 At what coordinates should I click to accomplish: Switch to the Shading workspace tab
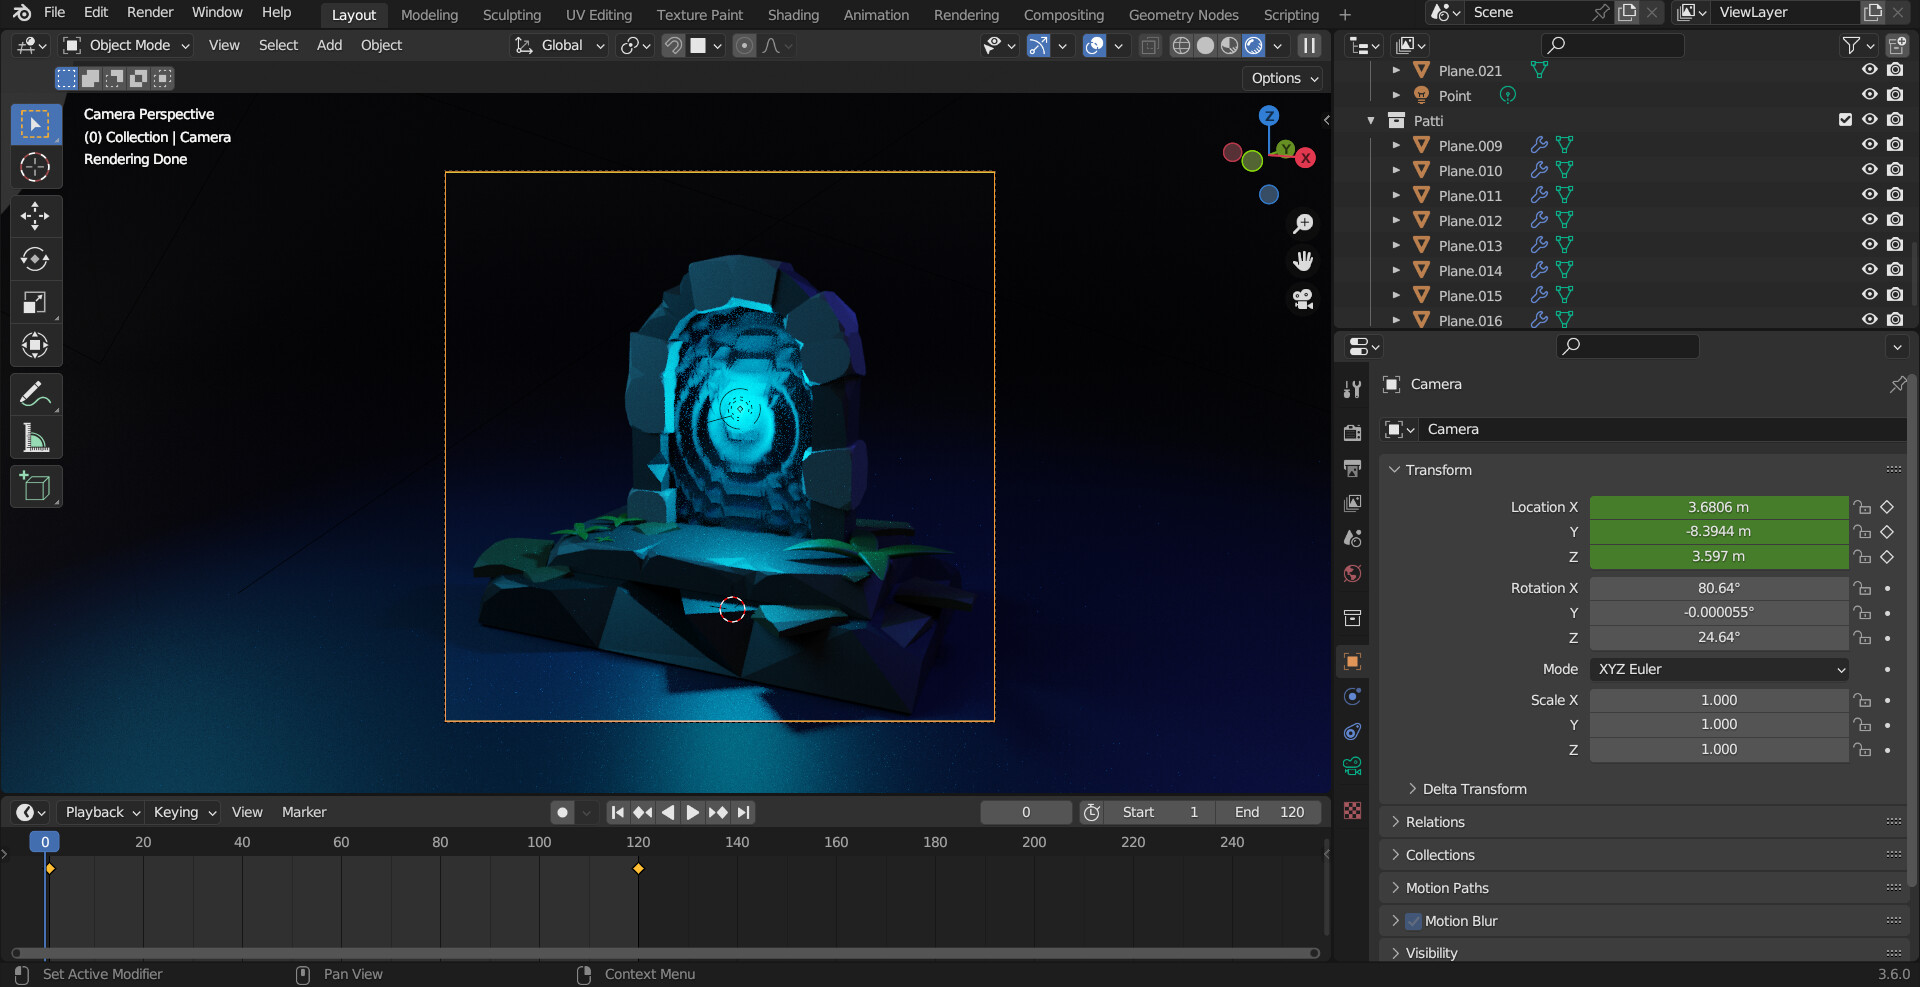coord(793,15)
